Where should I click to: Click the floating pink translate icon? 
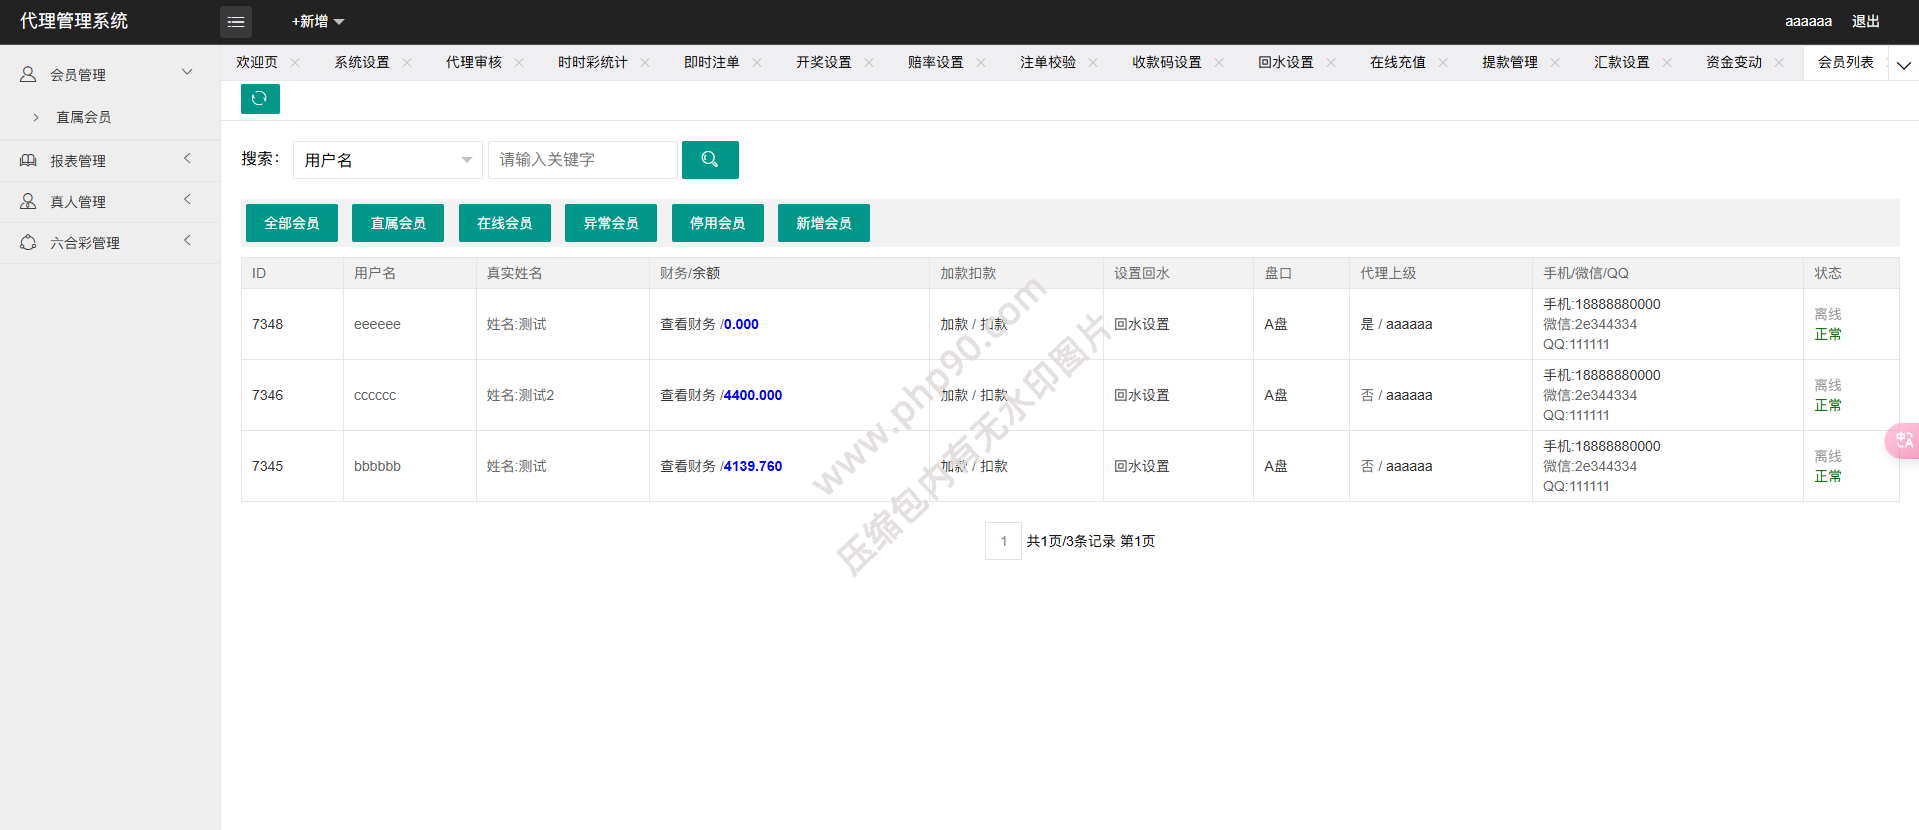(x=1902, y=440)
